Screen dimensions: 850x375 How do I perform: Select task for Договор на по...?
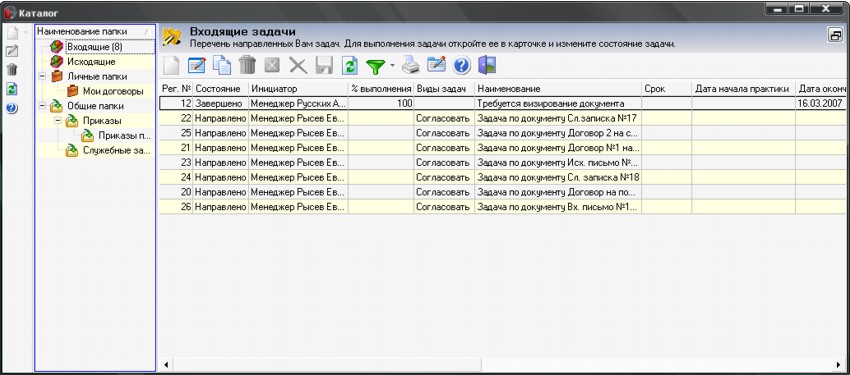(503, 192)
